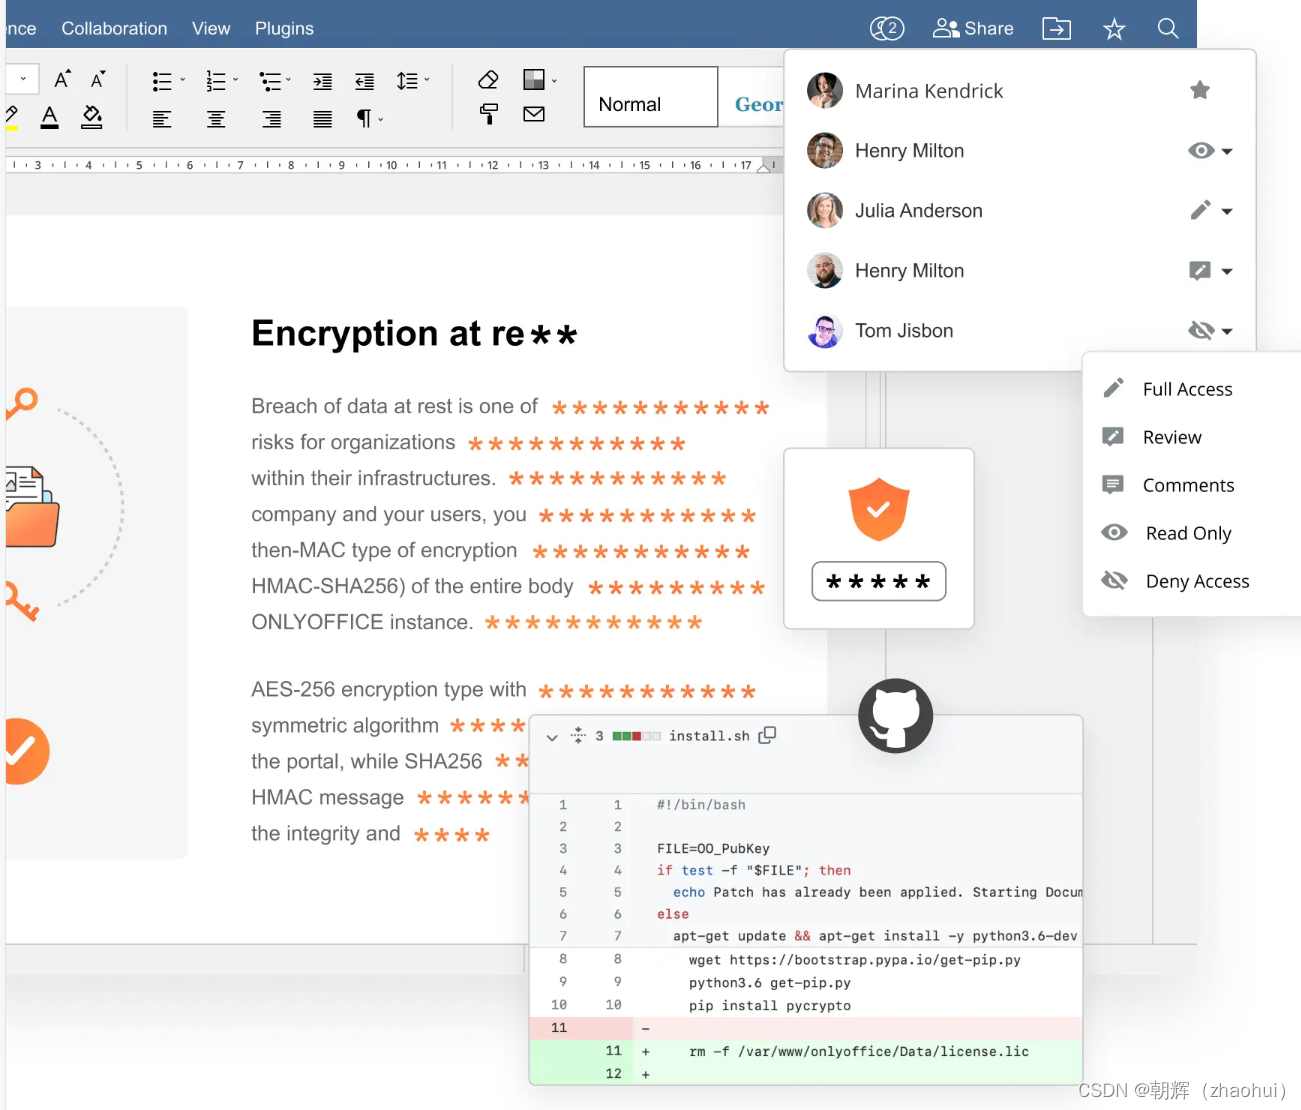Select Deny Access from permissions menu

1196,581
